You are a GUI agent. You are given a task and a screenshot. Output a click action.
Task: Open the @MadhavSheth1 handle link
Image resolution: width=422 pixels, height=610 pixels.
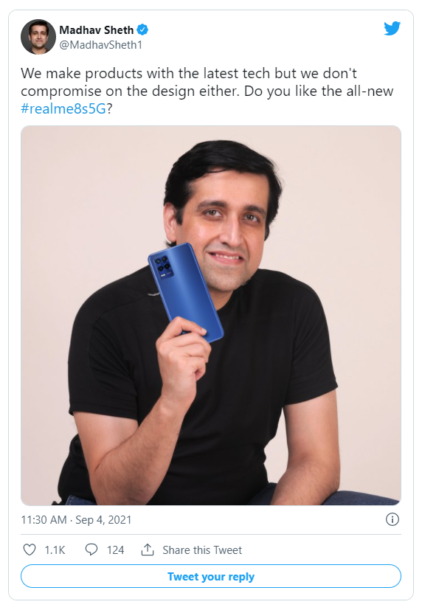tap(101, 45)
